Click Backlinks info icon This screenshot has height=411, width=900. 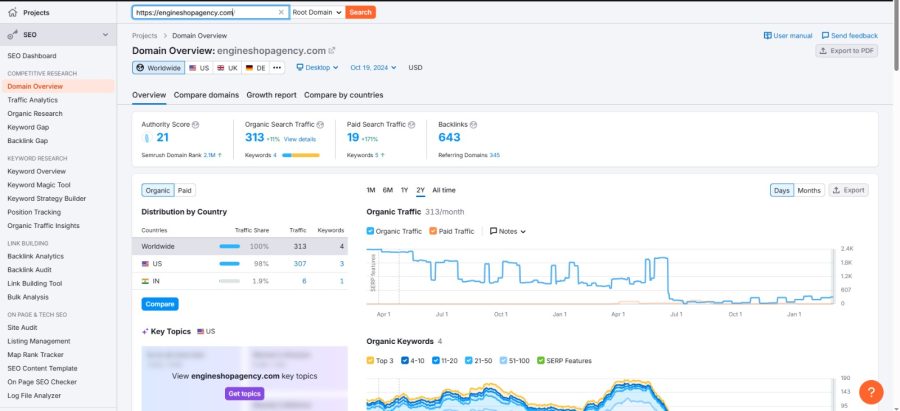pos(474,125)
